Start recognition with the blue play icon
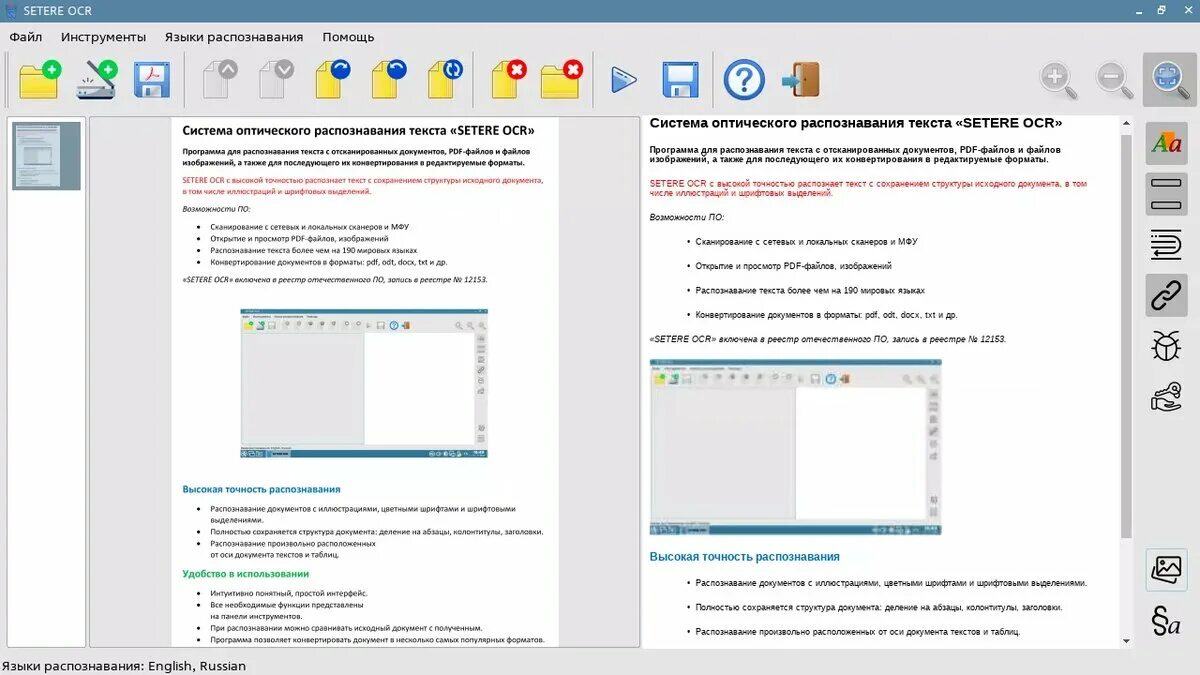The width and height of the screenshot is (1200, 675). [x=624, y=80]
